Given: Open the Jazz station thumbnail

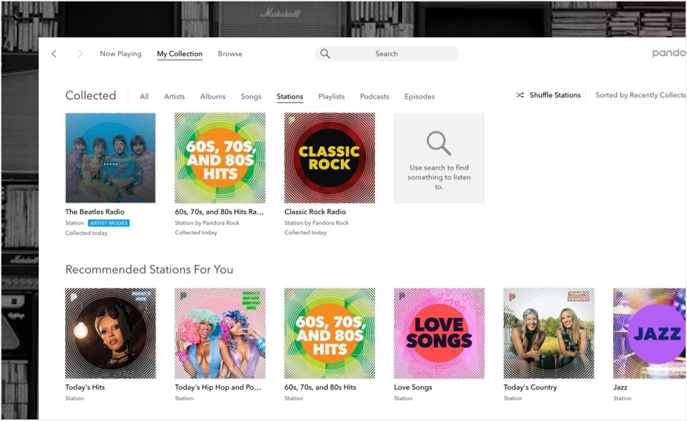Looking at the screenshot, I should pyautogui.click(x=650, y=334).
